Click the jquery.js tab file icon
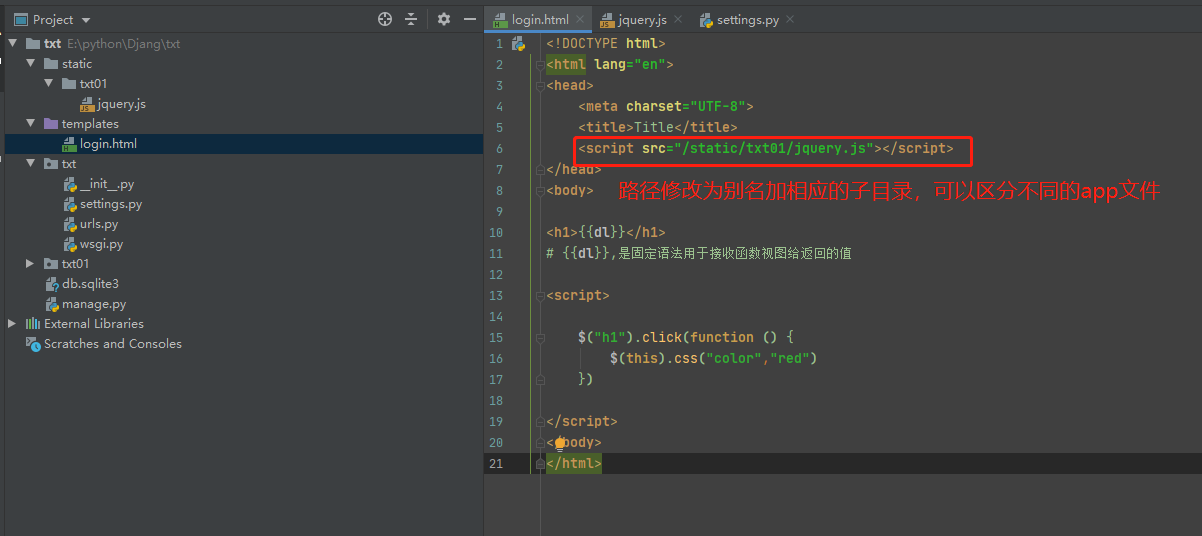 pyautogui.click(x=607, y=20)
